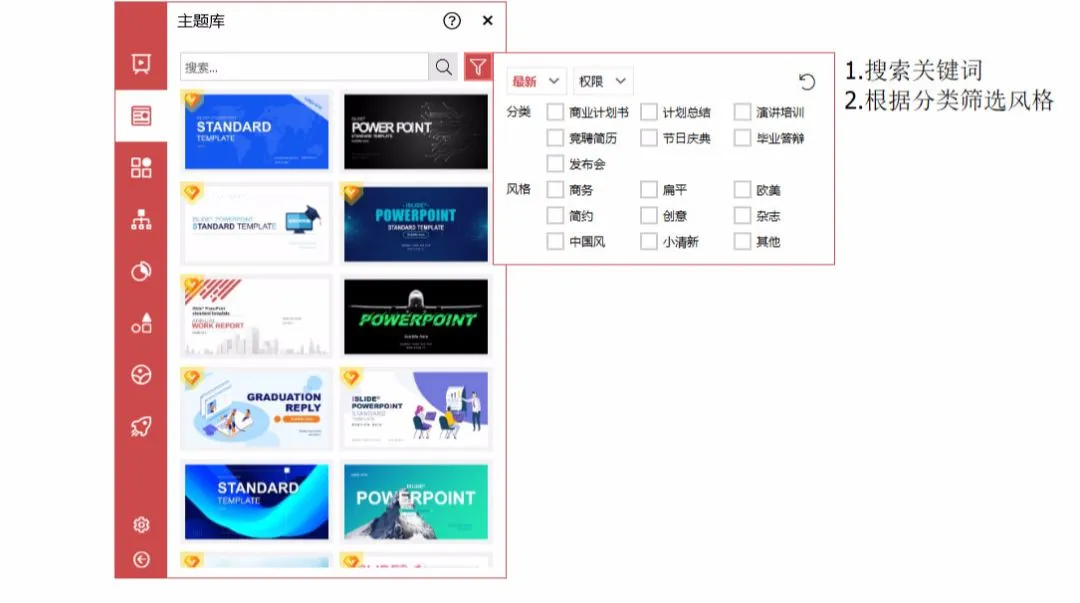Open the 权限 dropdown
This screenshot has height=603, width=1080.
[x=602, y=81]
